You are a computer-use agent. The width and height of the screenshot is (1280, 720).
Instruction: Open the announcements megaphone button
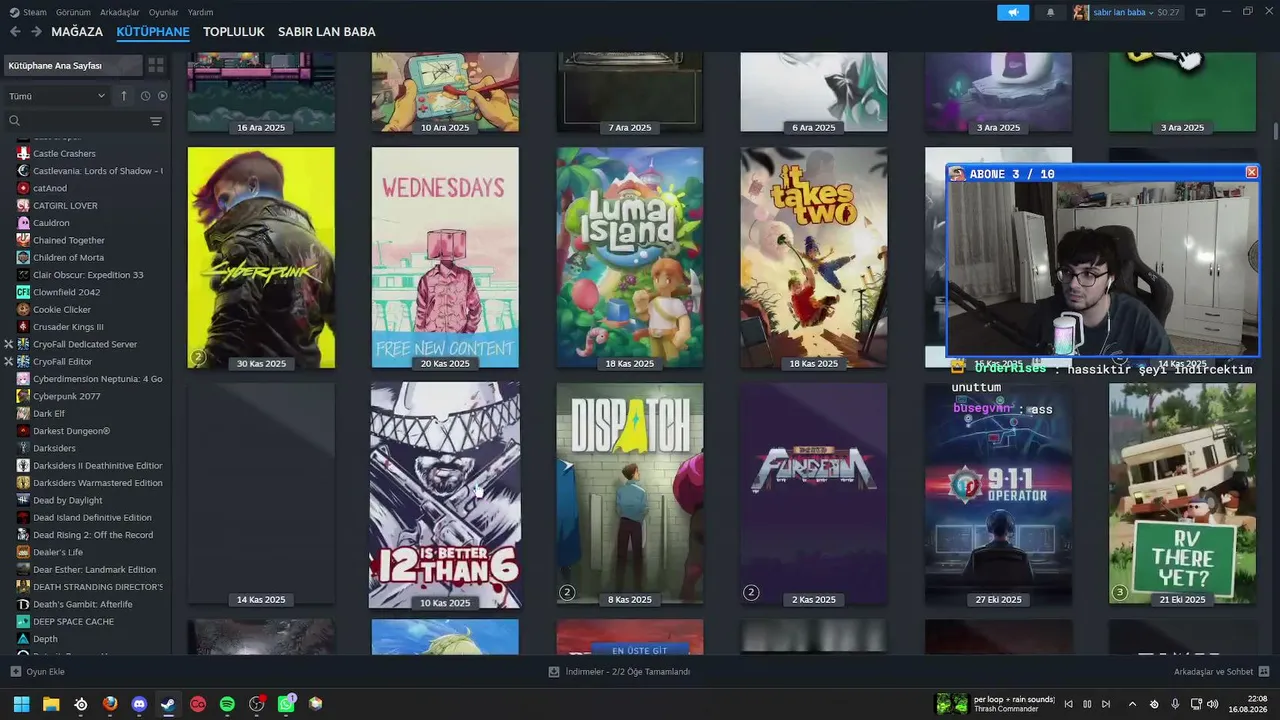click(1013, 12)
